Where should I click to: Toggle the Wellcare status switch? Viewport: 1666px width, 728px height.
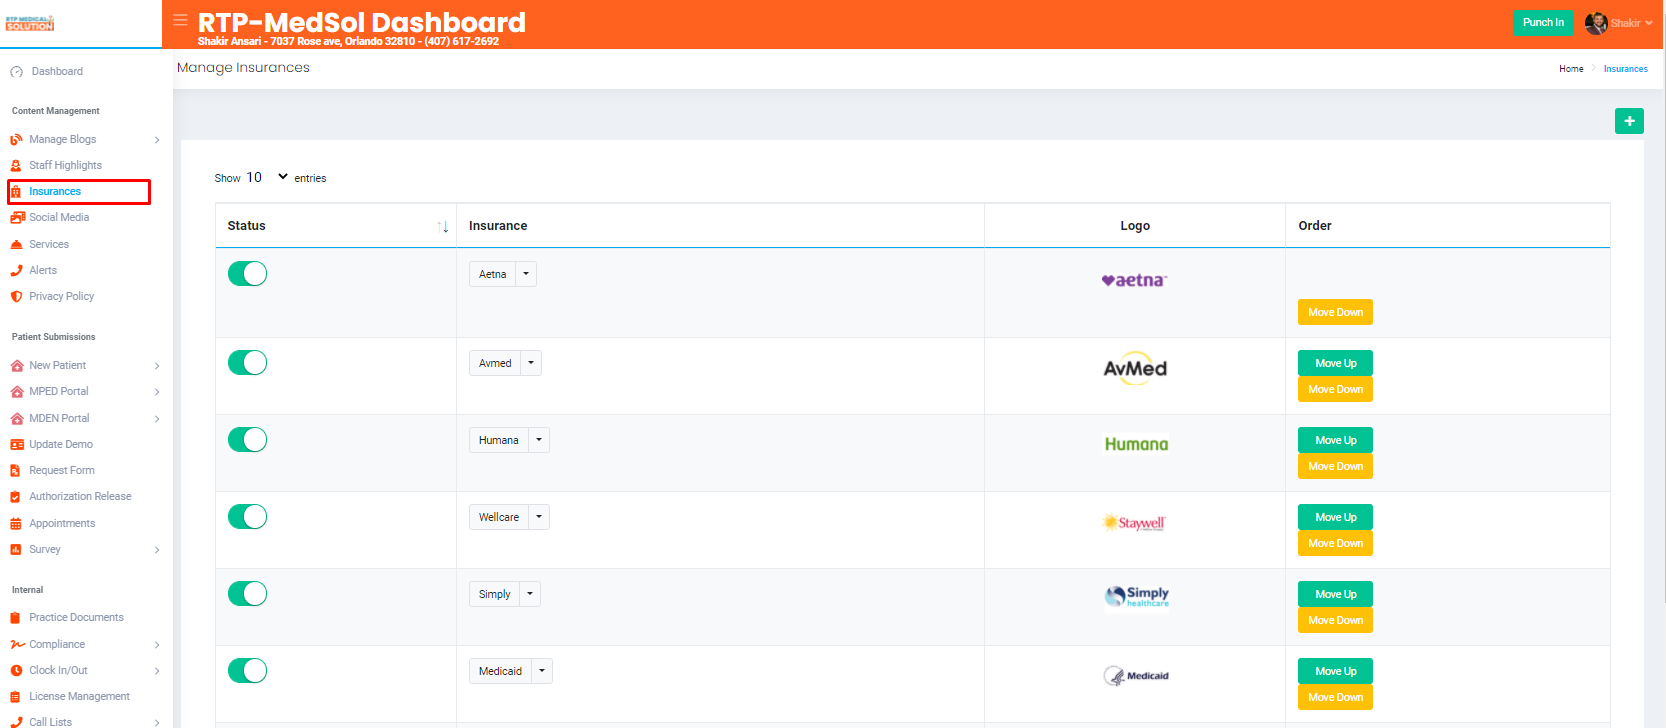pyautogui.click(x=247, y=517)
